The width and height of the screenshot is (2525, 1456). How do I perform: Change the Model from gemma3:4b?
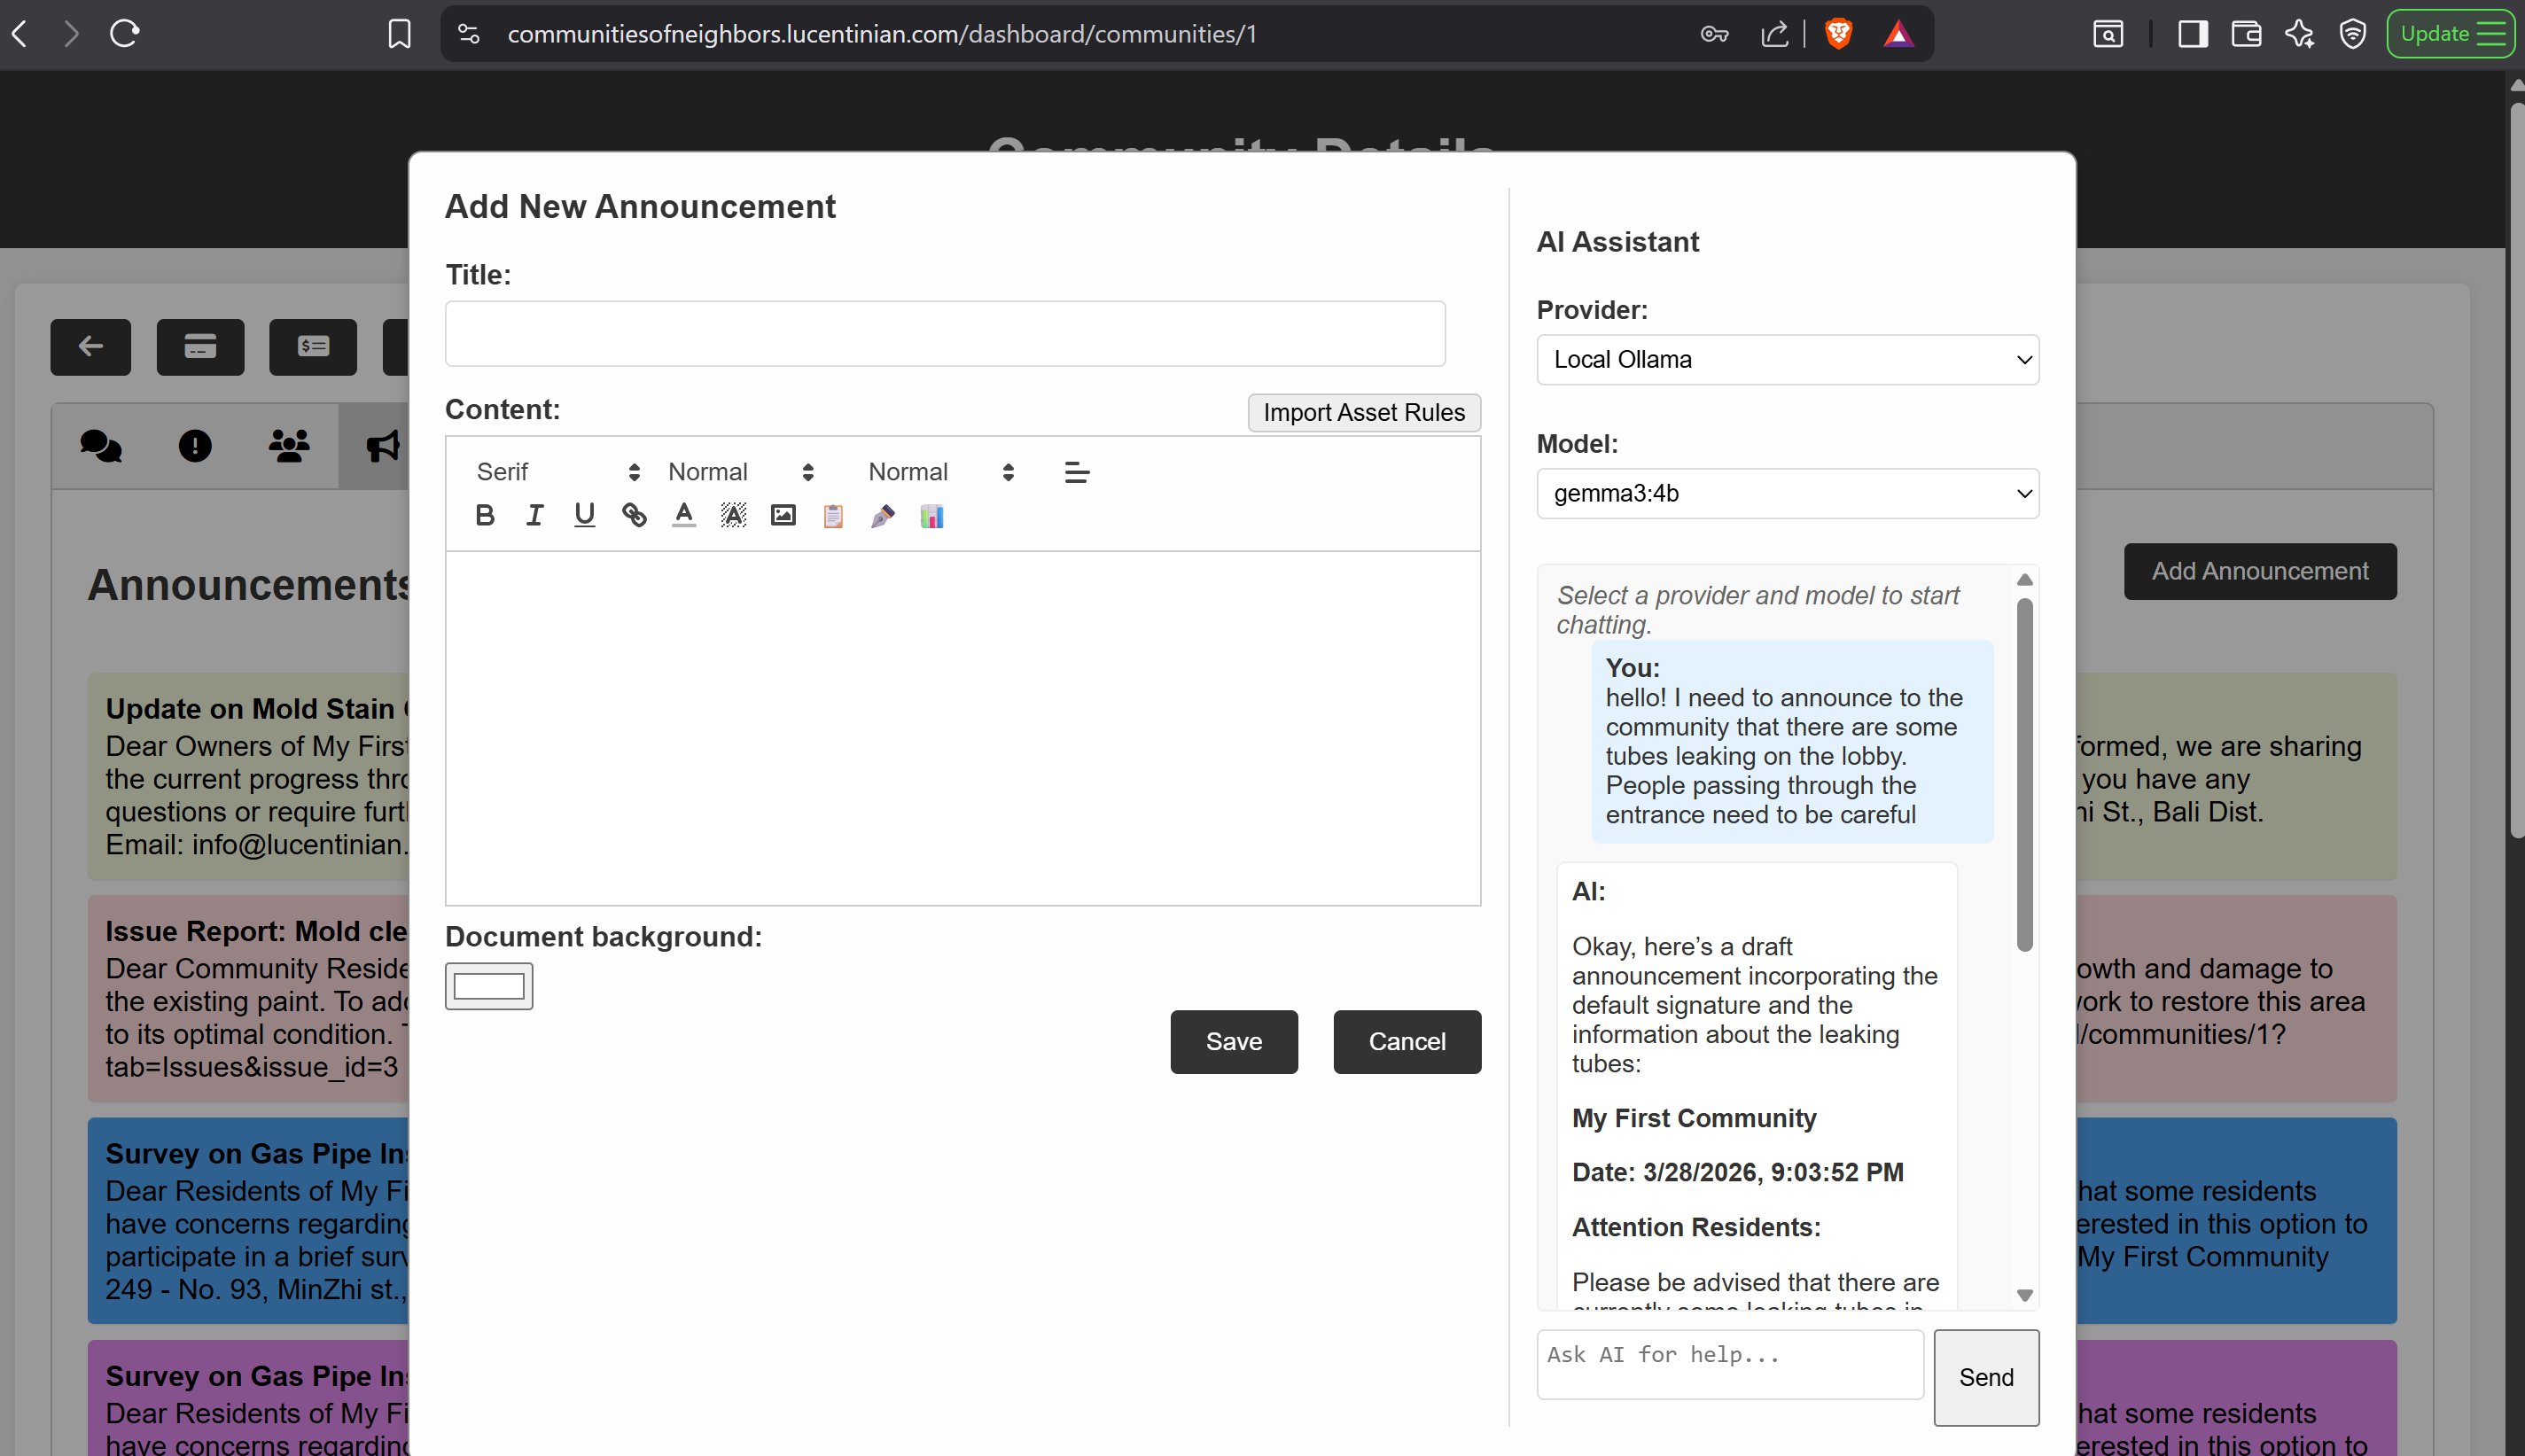[1786, 493]
